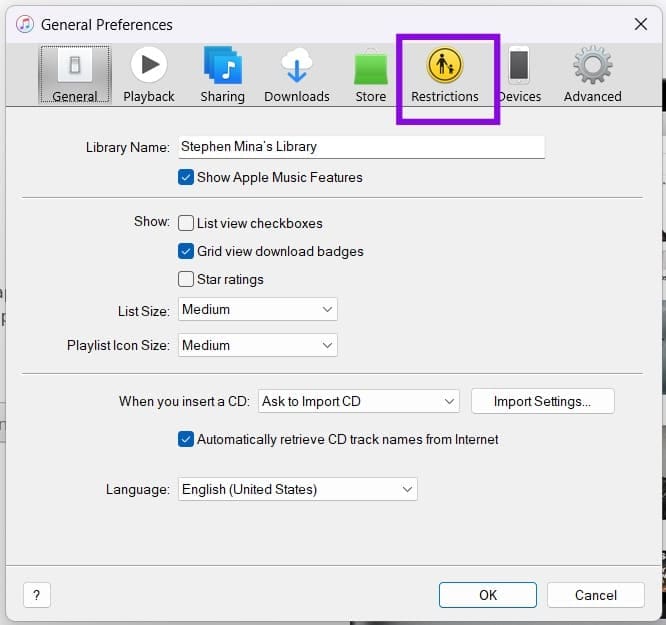Go to the Downloads preferences tab
666x625 pixels.
point(296,75)
